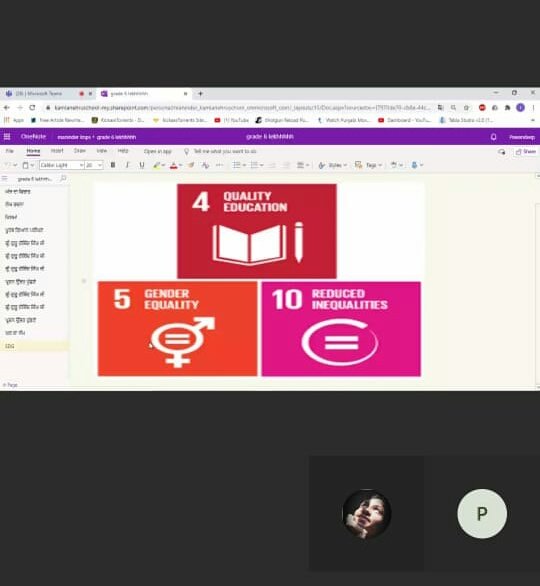Open the Office app launcher grid

click(x=7, y=137)
